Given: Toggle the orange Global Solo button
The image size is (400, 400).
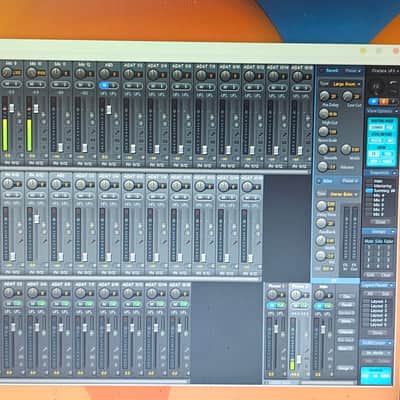Looking at the screenshot, I should tap(384, 101).
